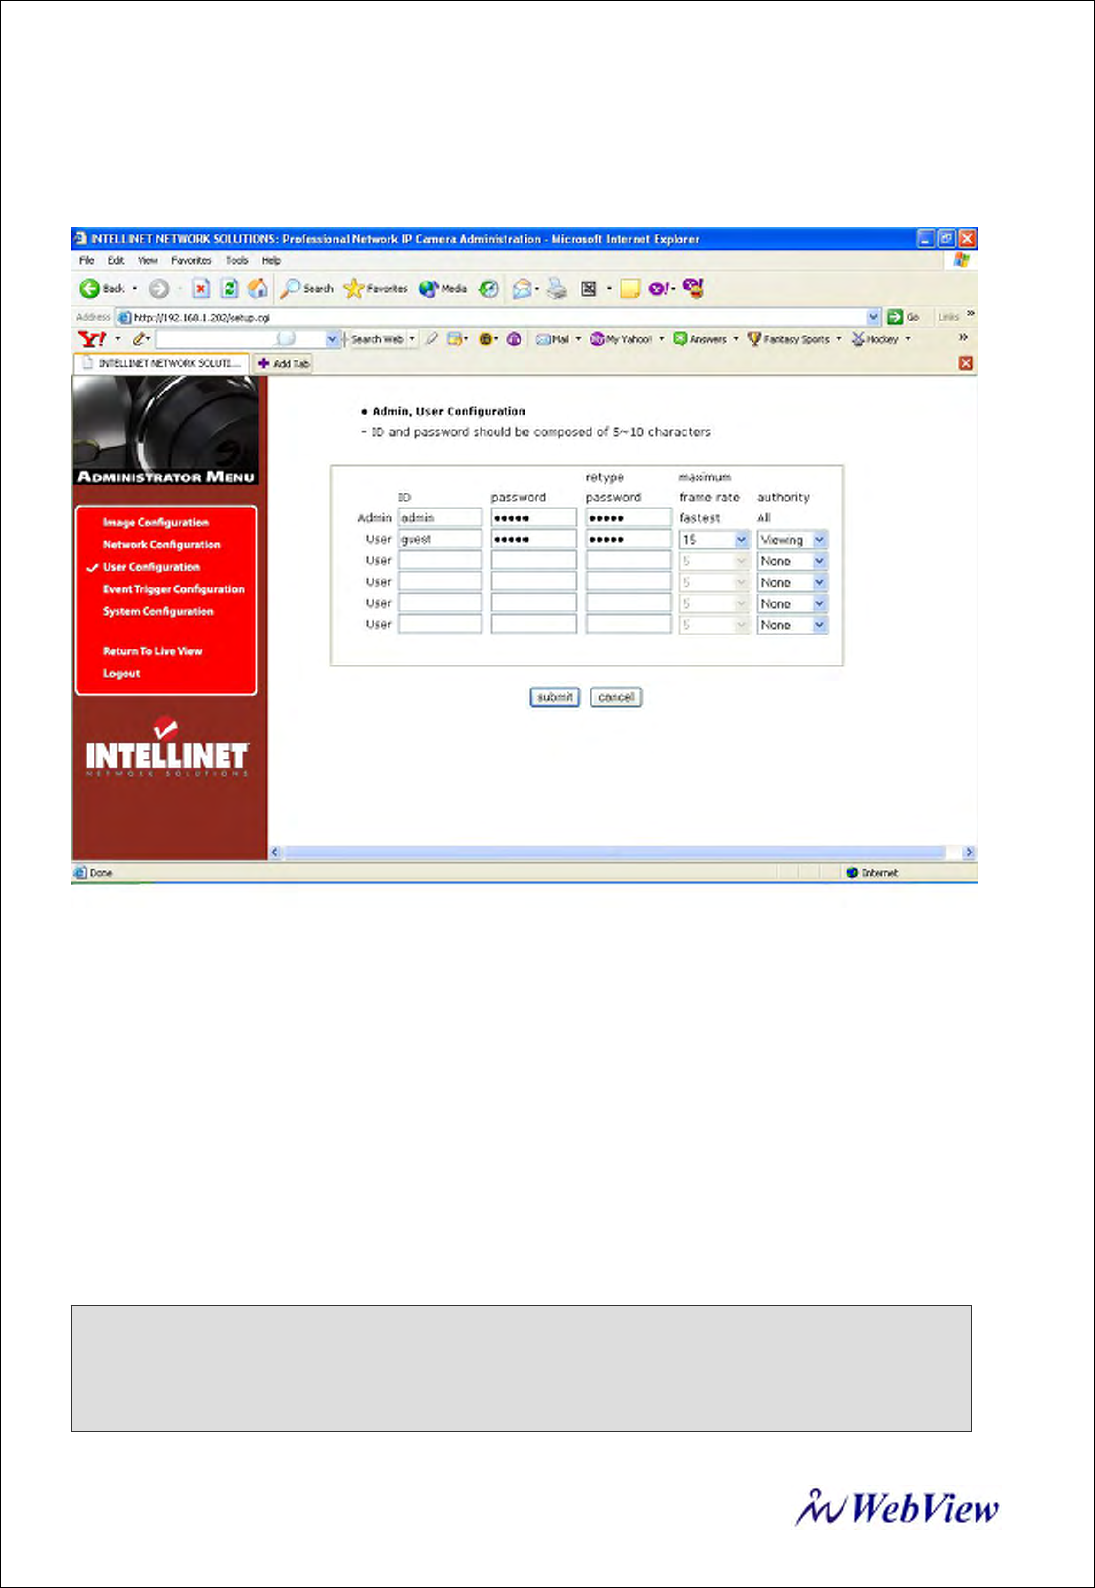Open the Favorites star pane
This screenshot has width=1095, height=1588.
pos(375,288)
